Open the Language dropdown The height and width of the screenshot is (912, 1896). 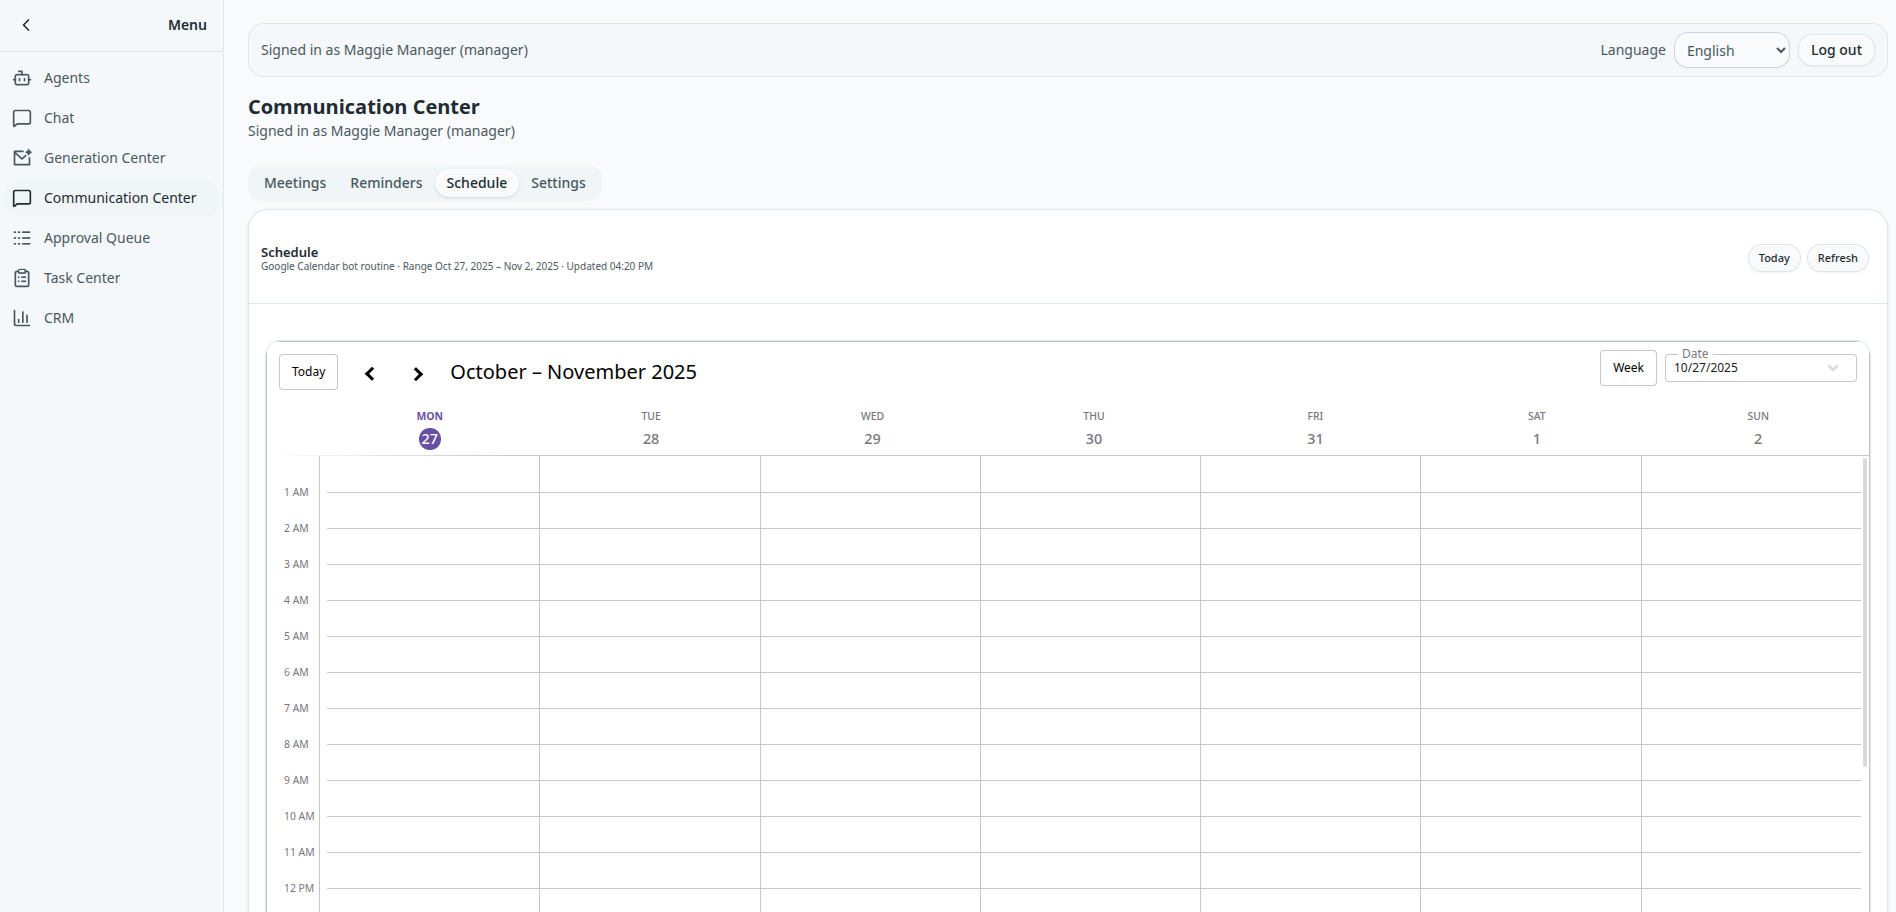click(1731, 51)
